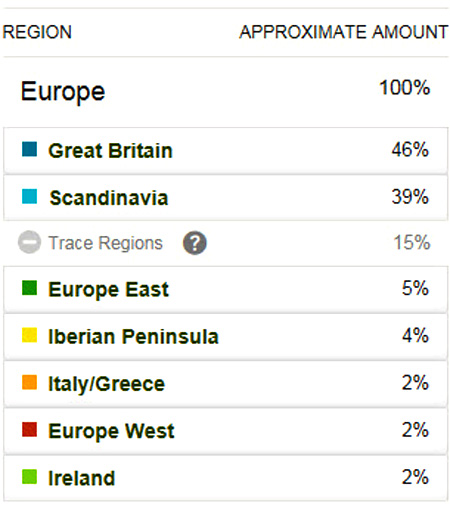Click the REGION column header
The width and height of the screenshot is (450, 512).
tap(37, 32)
